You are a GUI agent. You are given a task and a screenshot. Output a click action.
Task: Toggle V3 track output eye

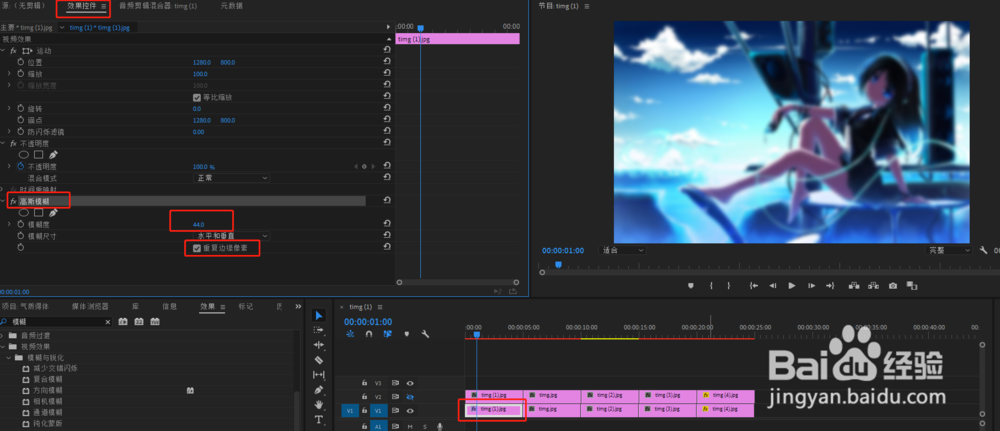[x=410, y=383]
